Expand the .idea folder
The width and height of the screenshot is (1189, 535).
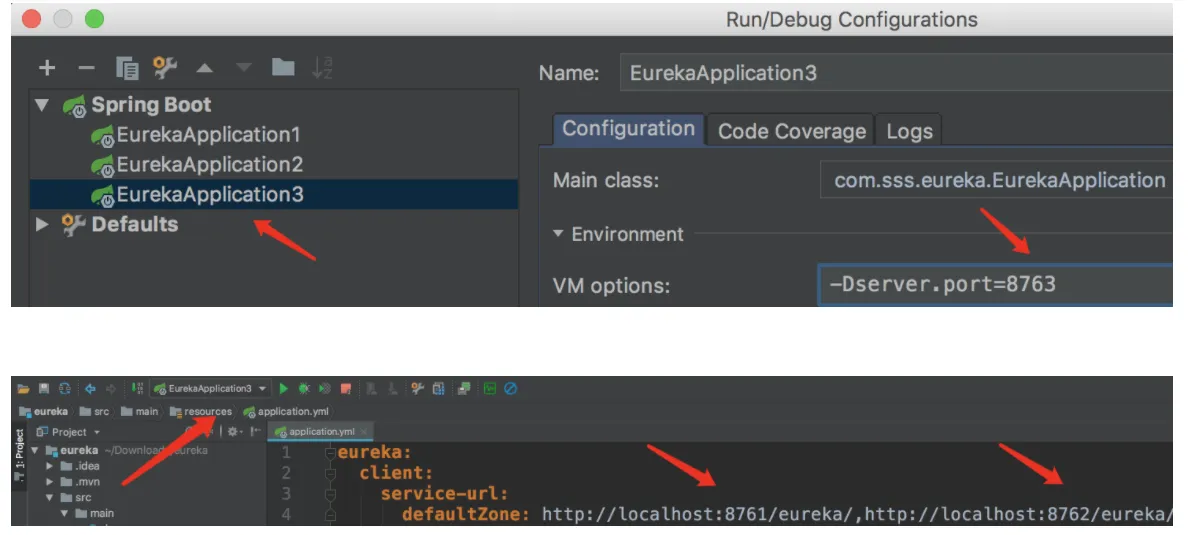point(49,466)
